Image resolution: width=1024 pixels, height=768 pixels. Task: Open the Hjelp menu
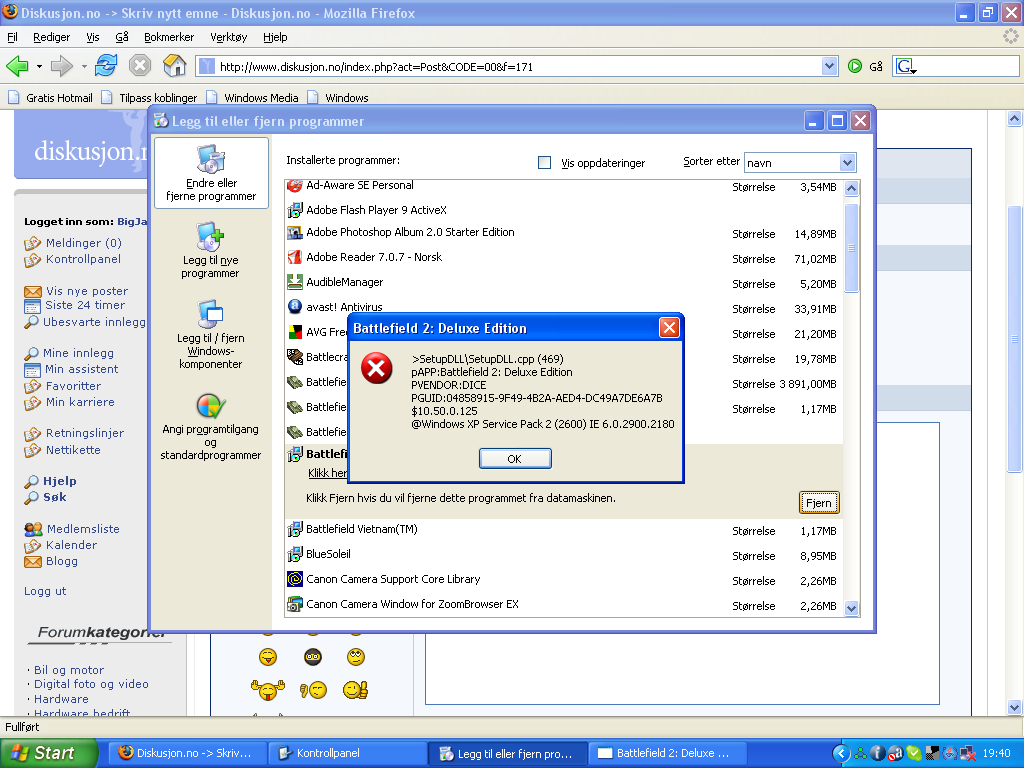click(275, 37)
